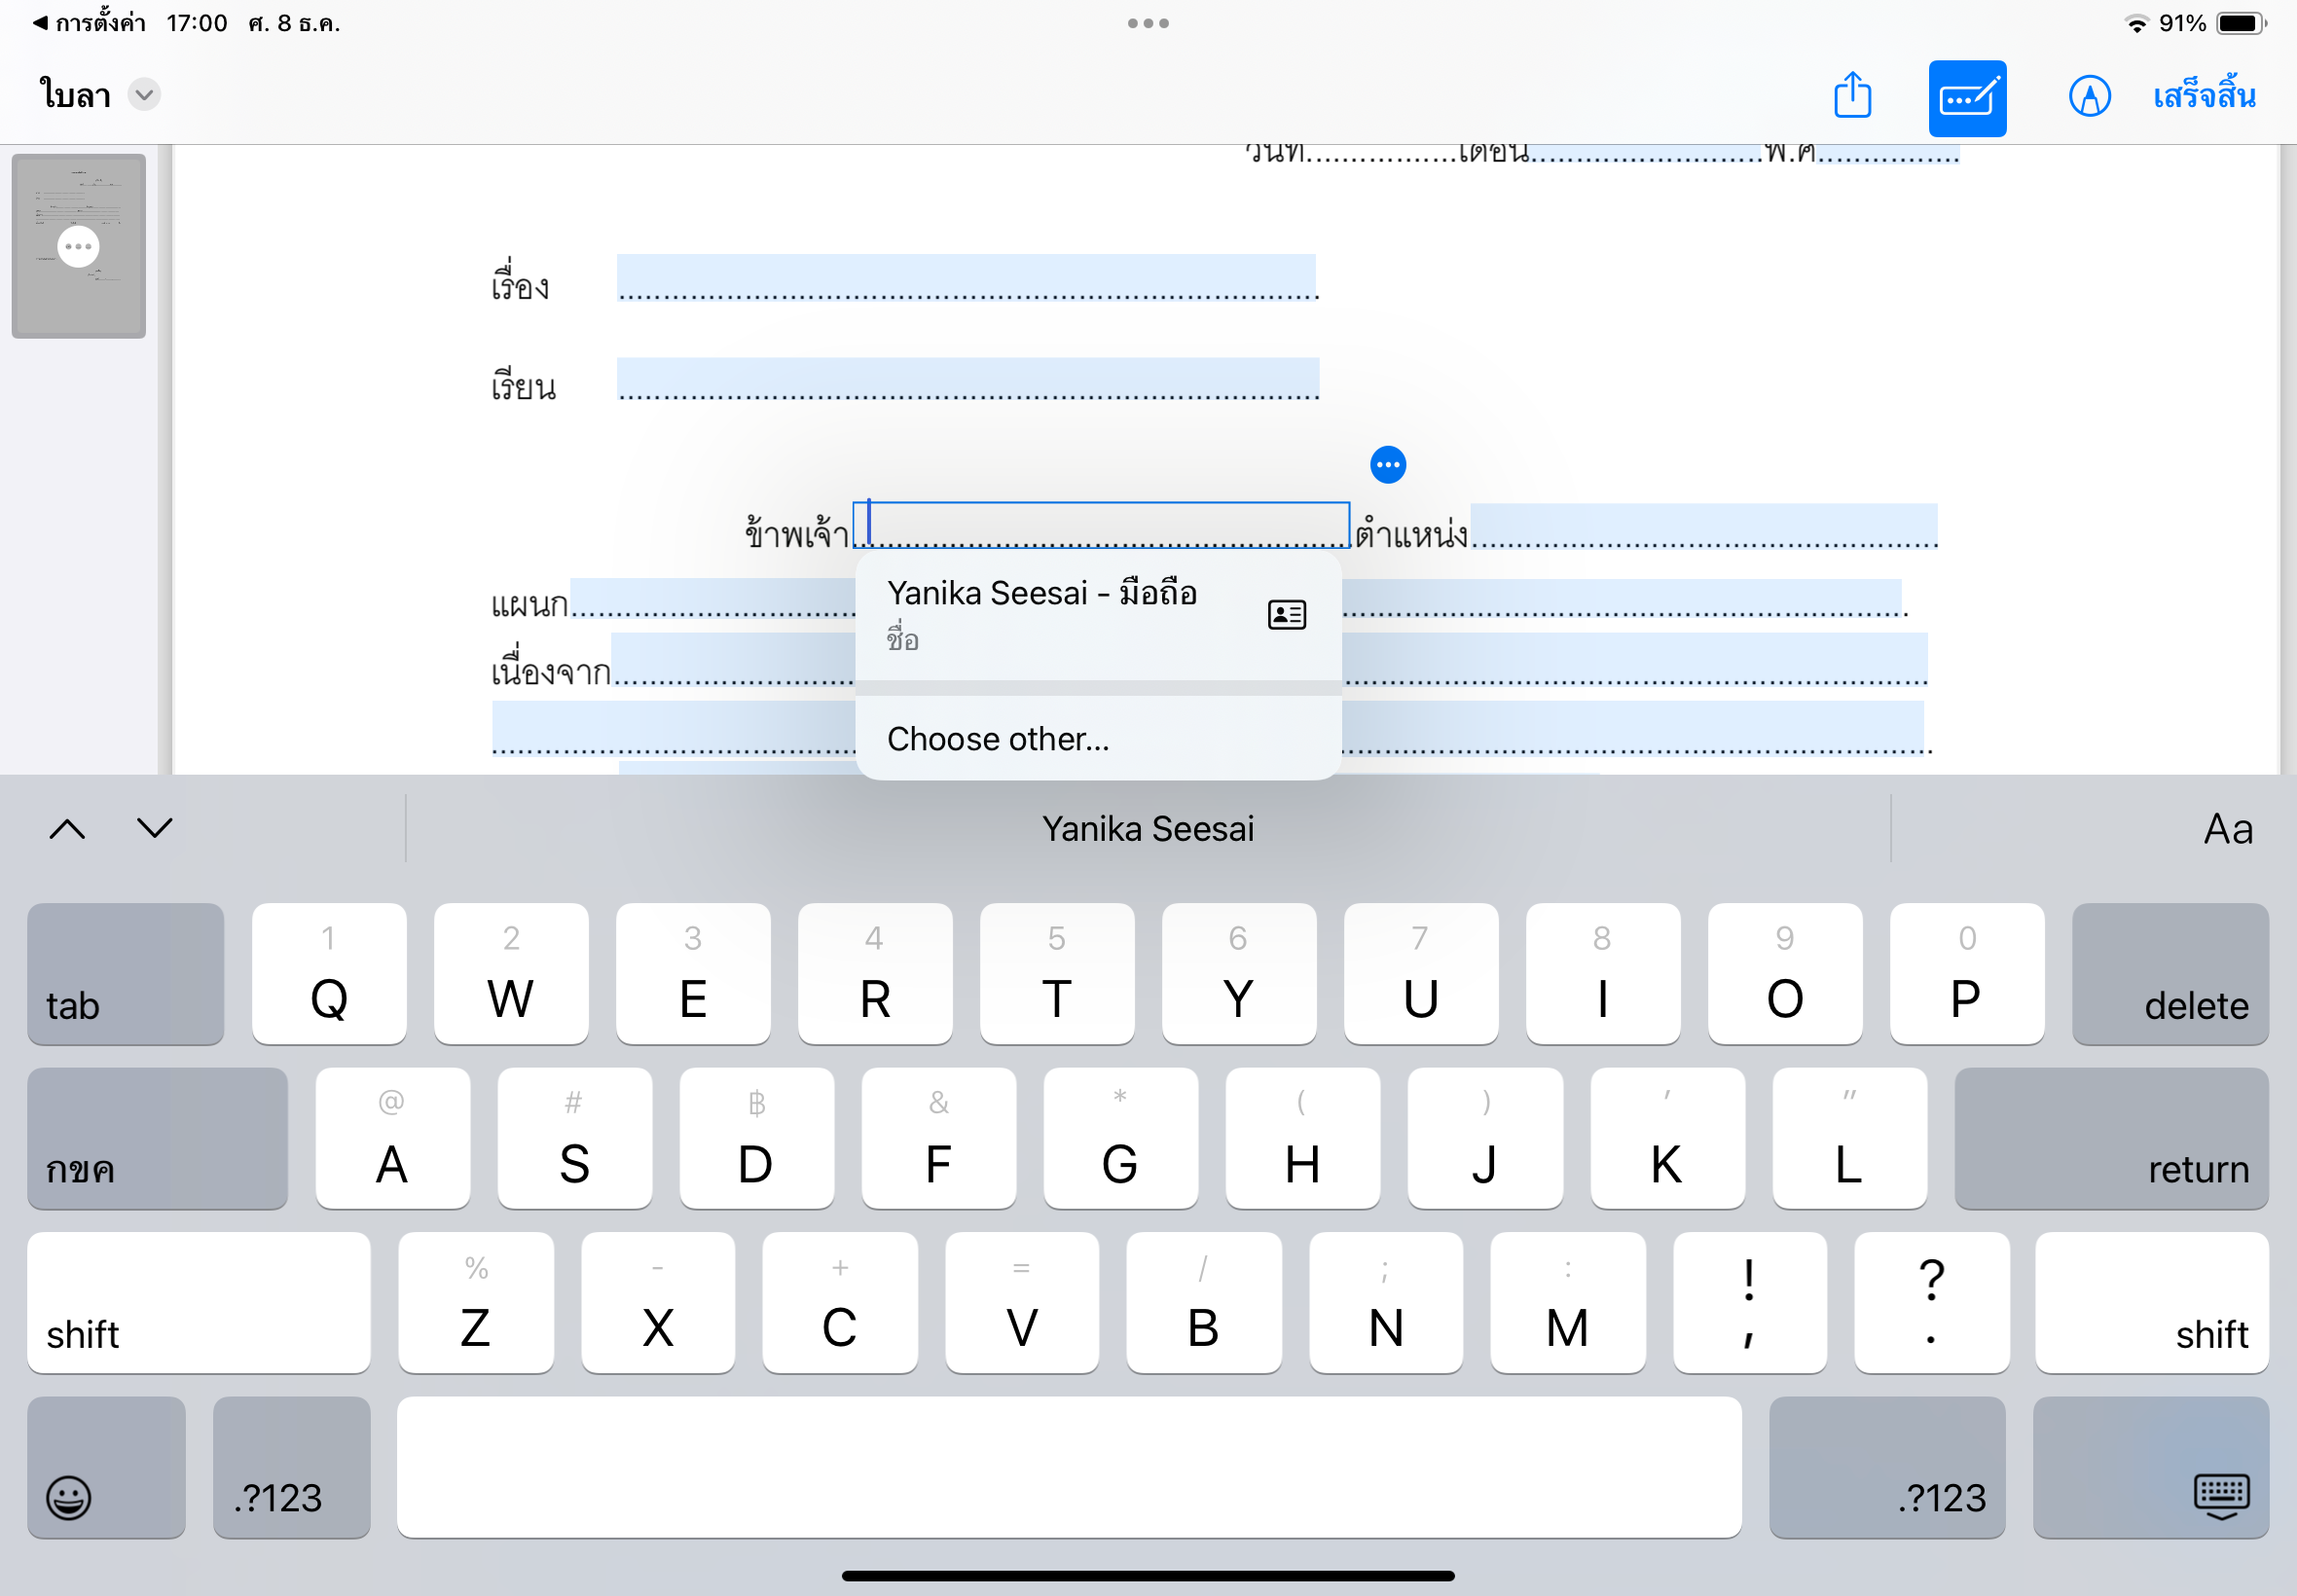Open the emoji keyboard
Screen dimensions: 2297x1596
69,1496
